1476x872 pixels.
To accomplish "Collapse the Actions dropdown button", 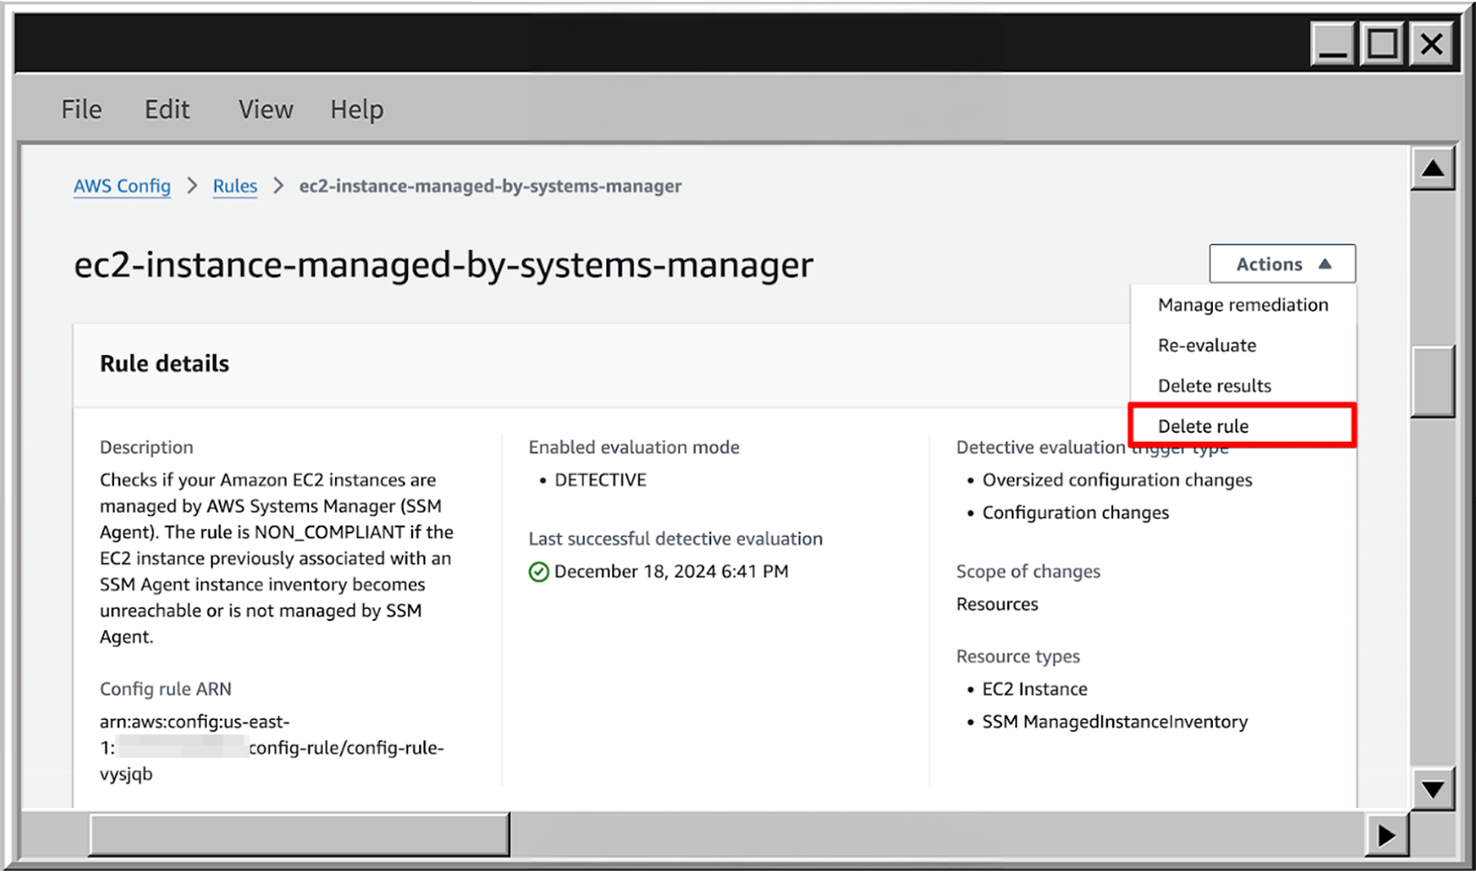I will tap(1282, 264).
